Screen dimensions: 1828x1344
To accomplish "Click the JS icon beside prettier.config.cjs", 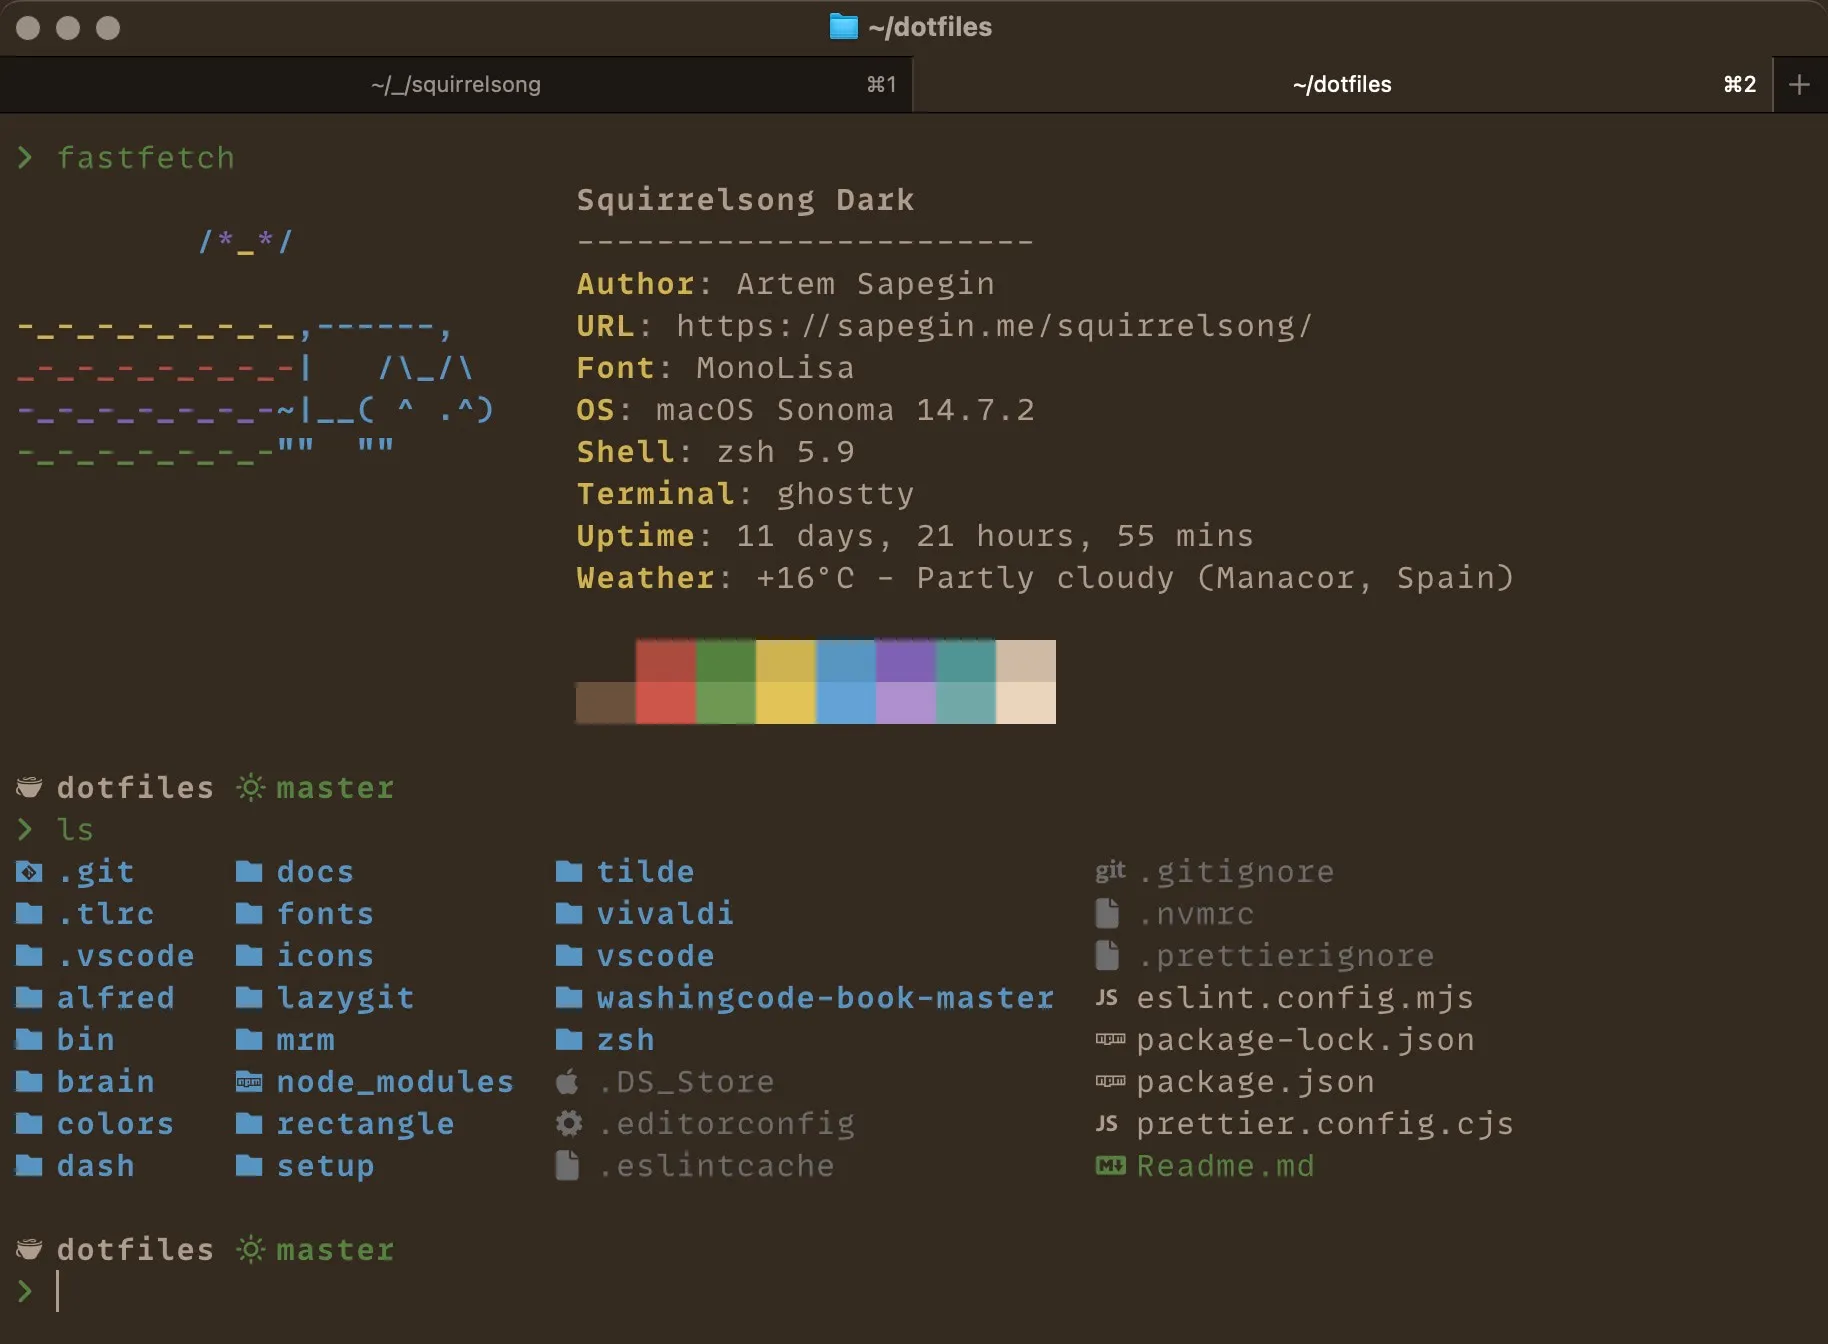I will tap(1107, 1124).
